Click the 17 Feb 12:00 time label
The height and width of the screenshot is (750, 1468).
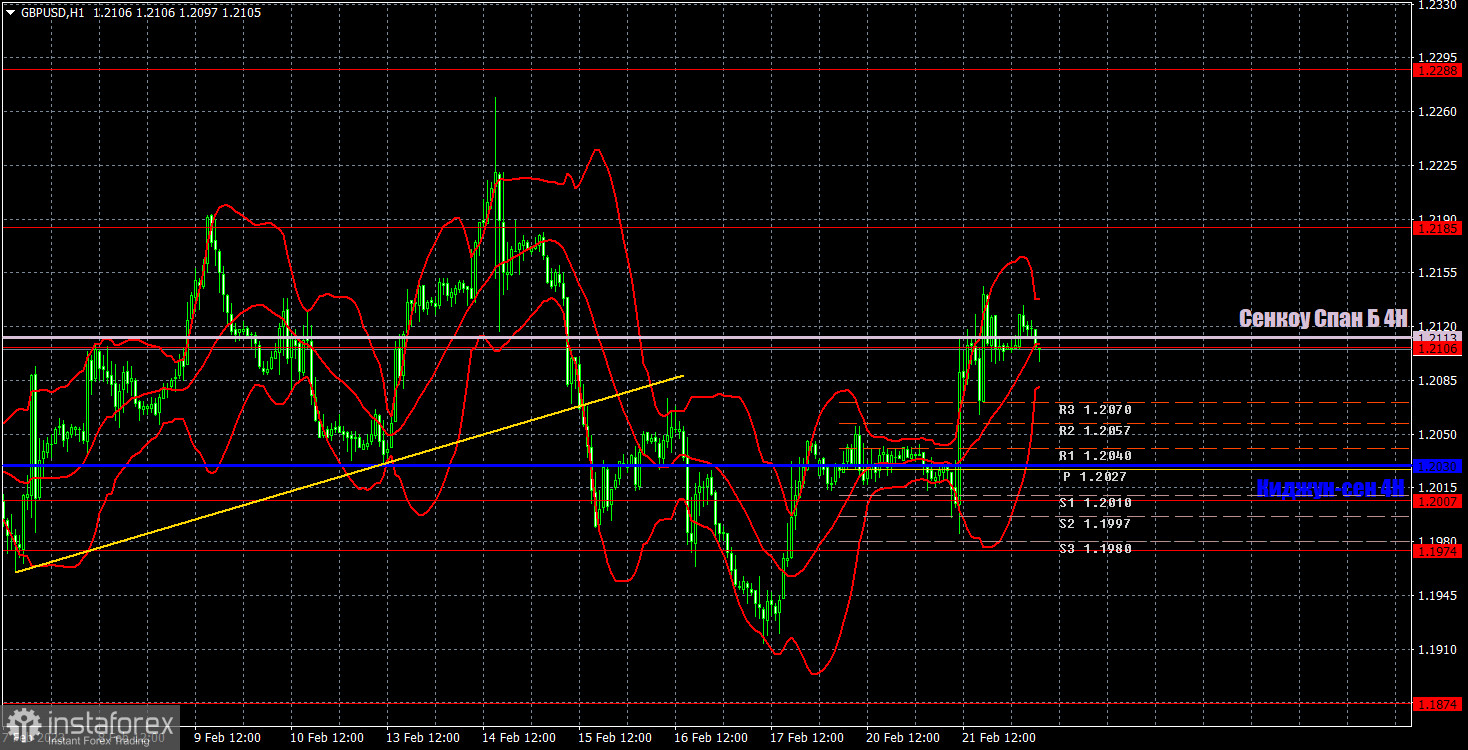pos(808,738)
